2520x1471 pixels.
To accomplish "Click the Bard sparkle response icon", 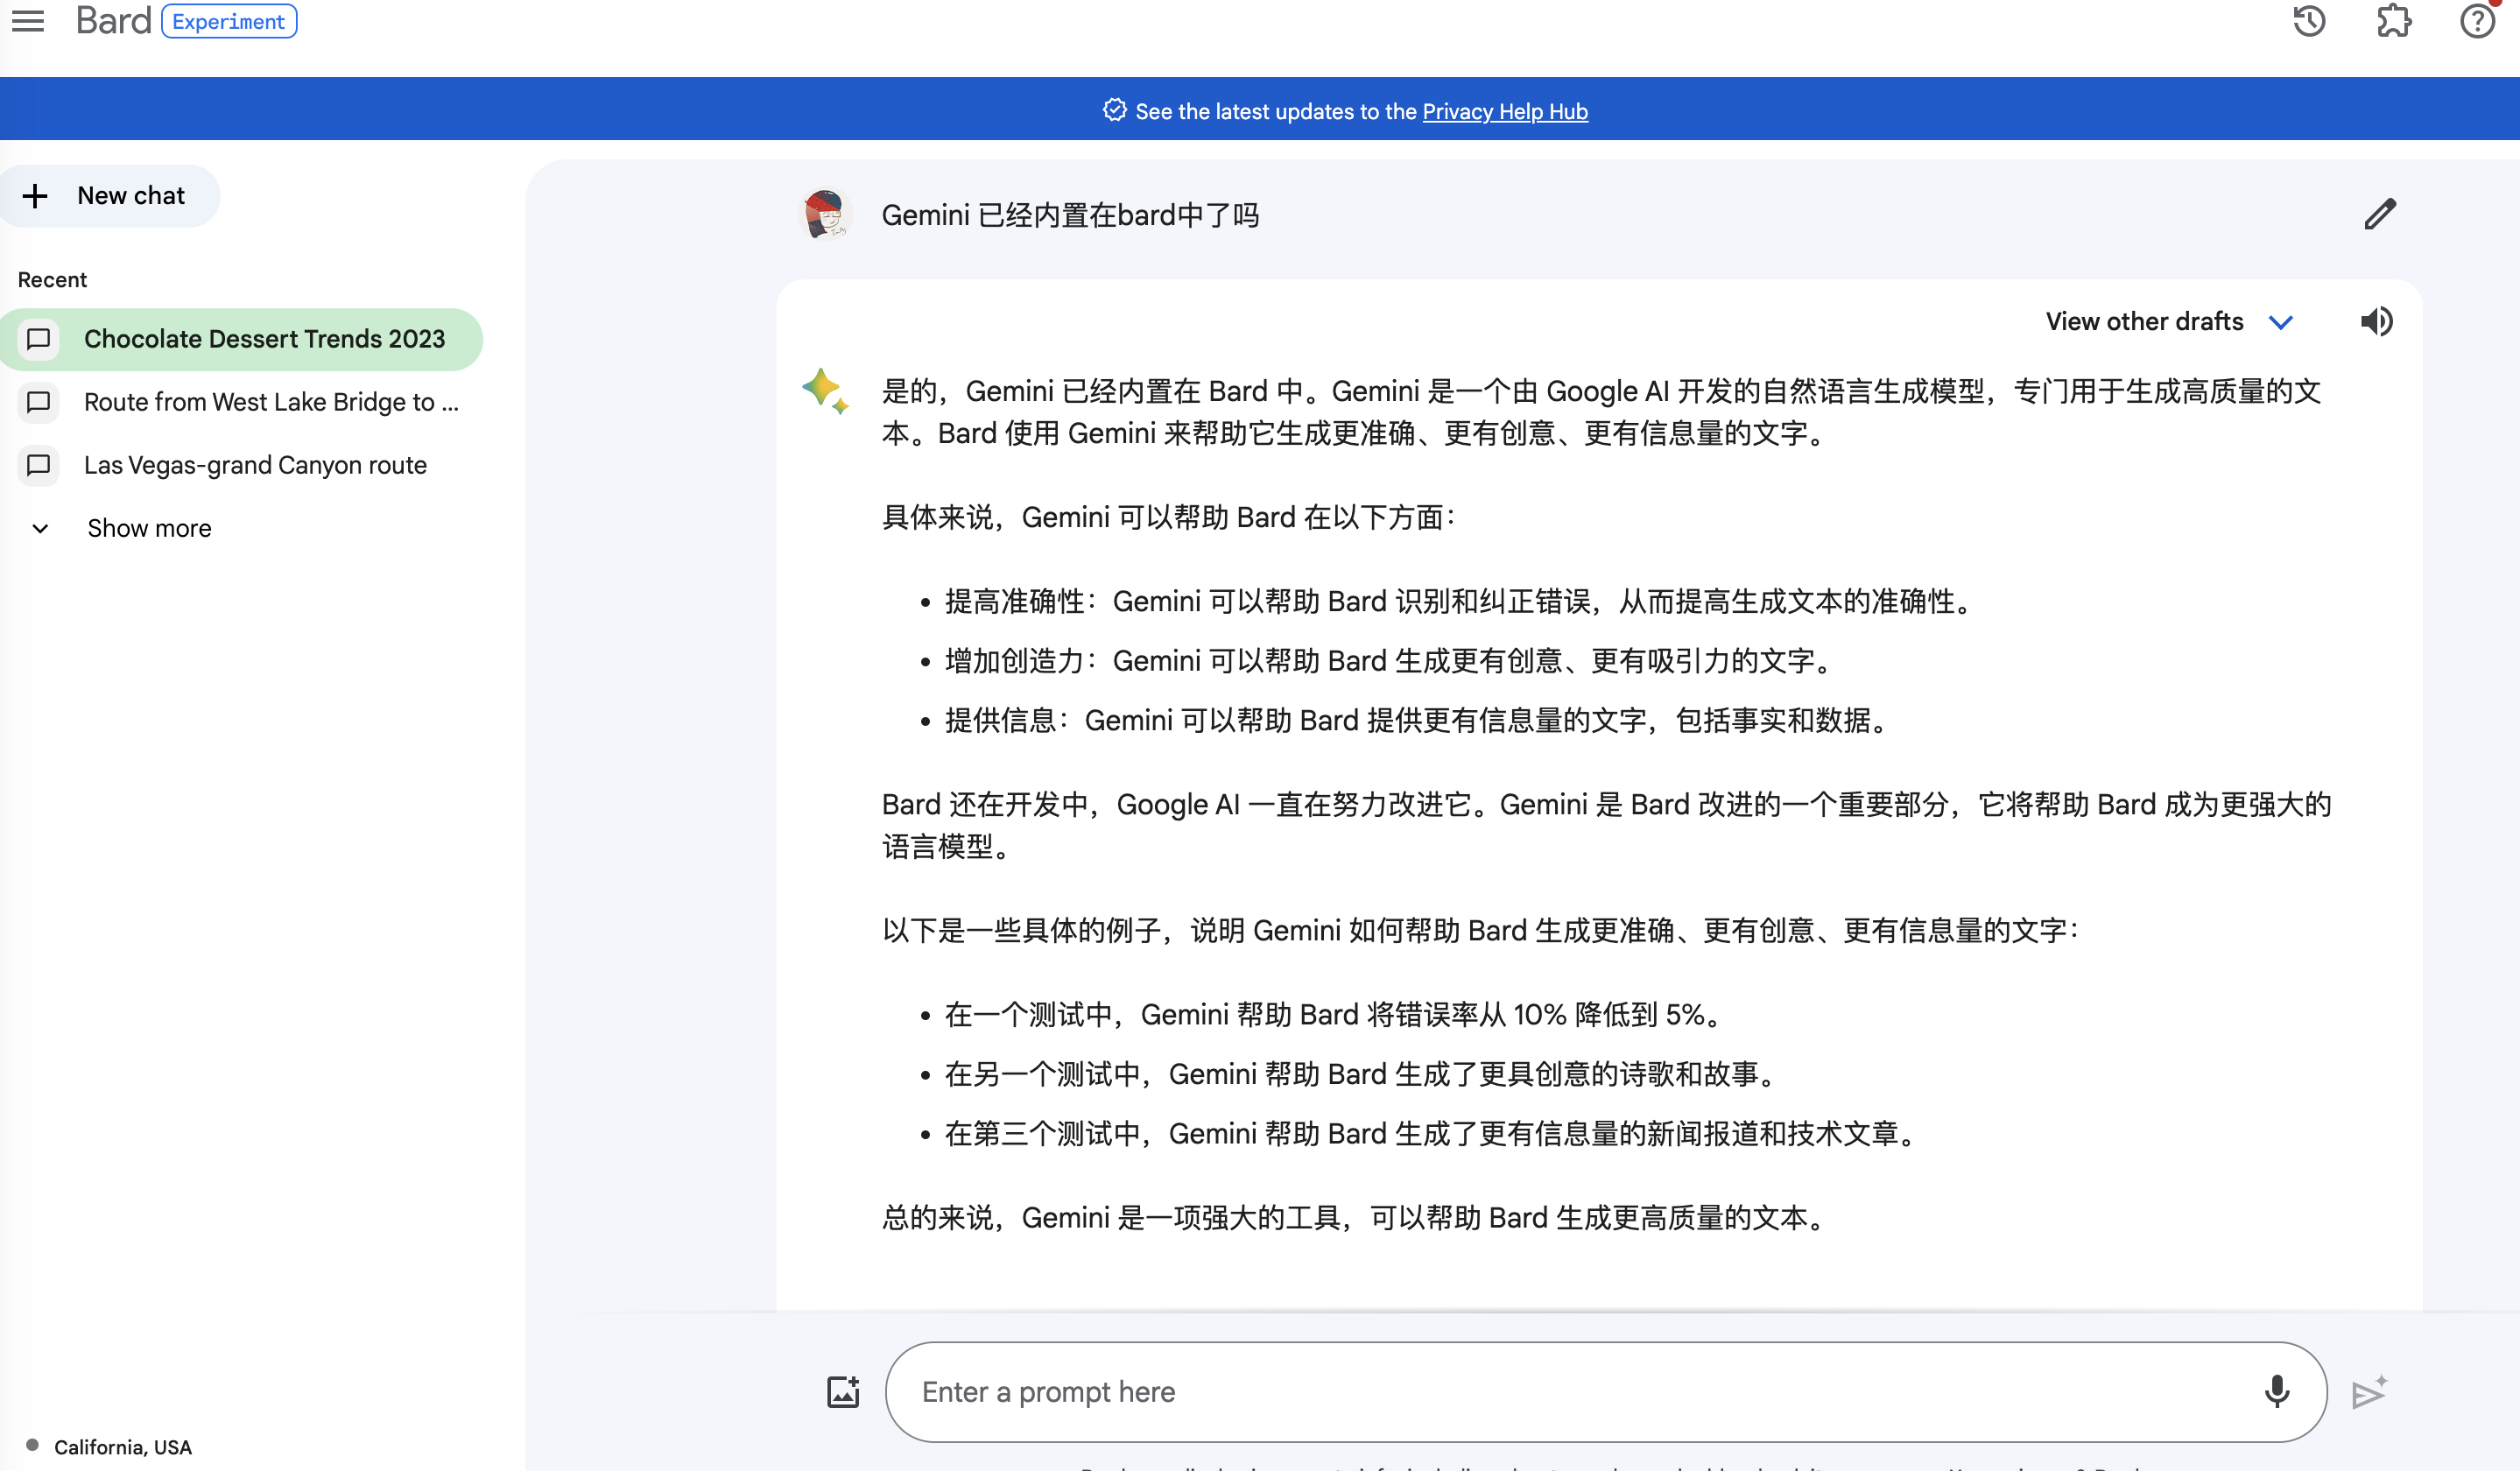I will point(825,391).
